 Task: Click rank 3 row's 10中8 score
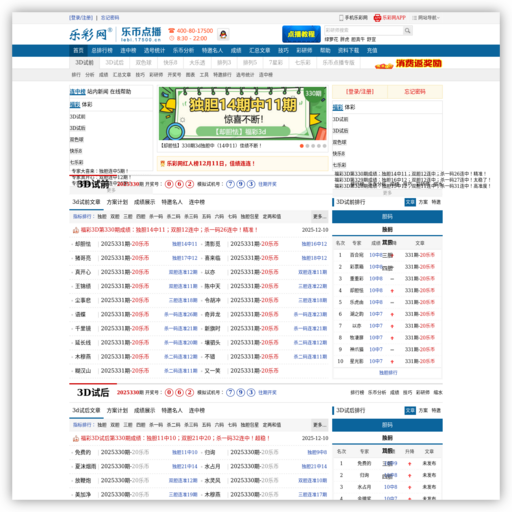point(376,278)
